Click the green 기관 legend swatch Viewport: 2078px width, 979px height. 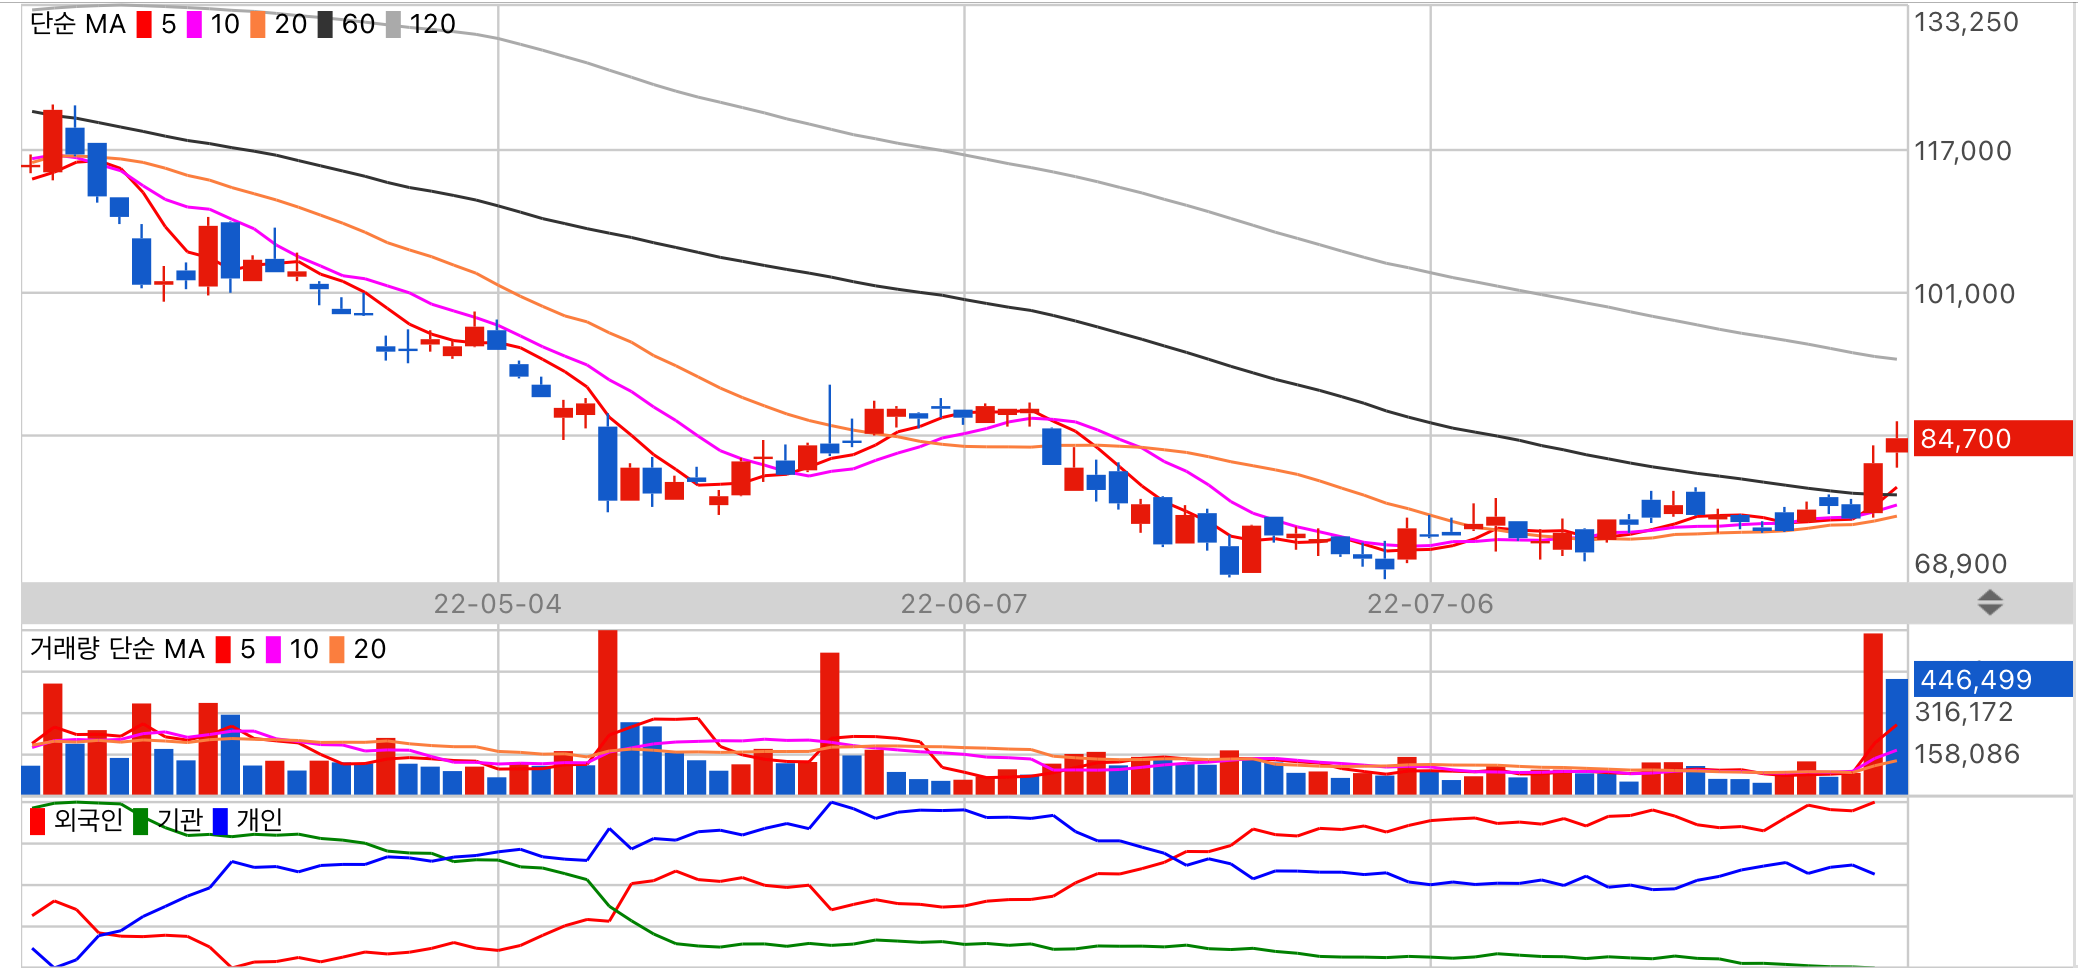(x=141, y=821)
